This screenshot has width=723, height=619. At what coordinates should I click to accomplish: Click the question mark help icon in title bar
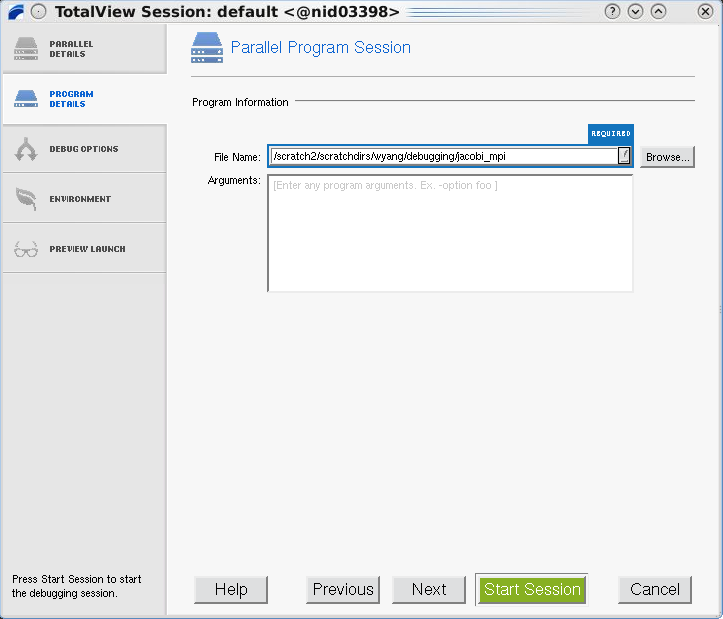(x=612, y=12)
